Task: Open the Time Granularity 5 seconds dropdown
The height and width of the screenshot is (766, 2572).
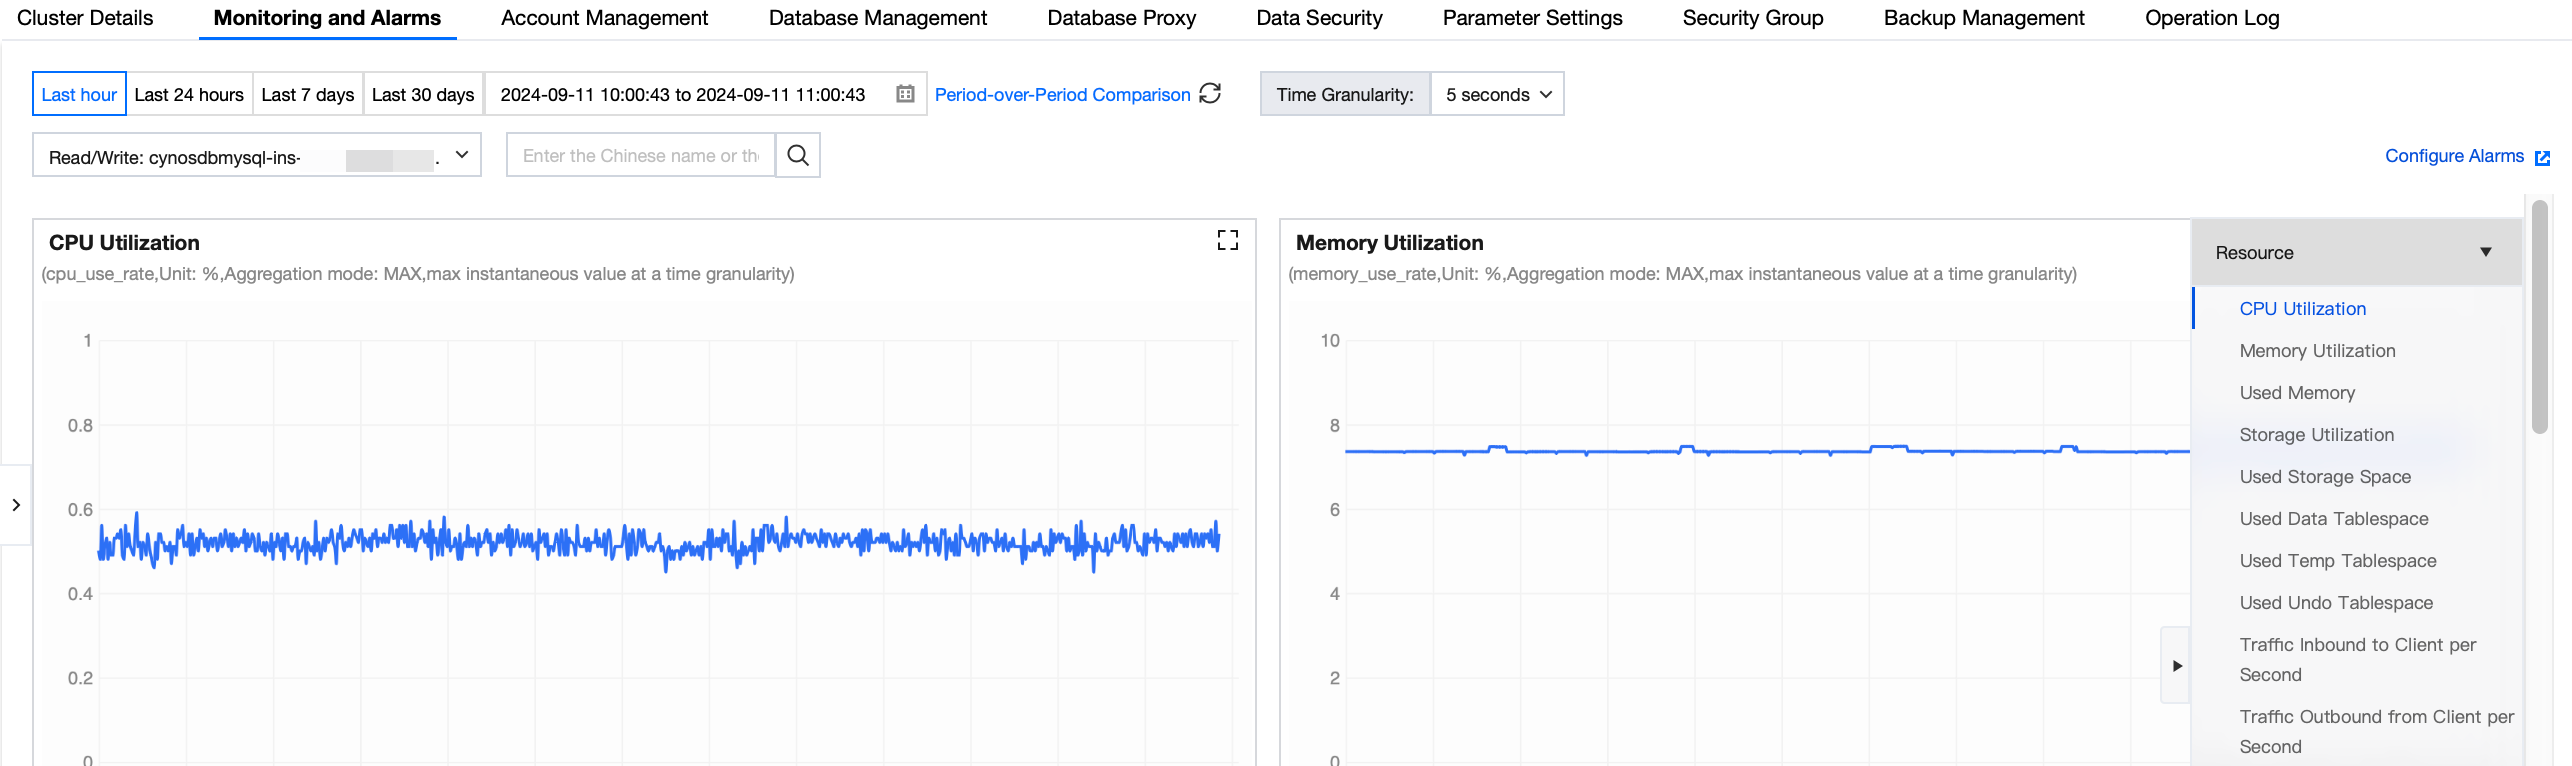Action: [1497, 94]
